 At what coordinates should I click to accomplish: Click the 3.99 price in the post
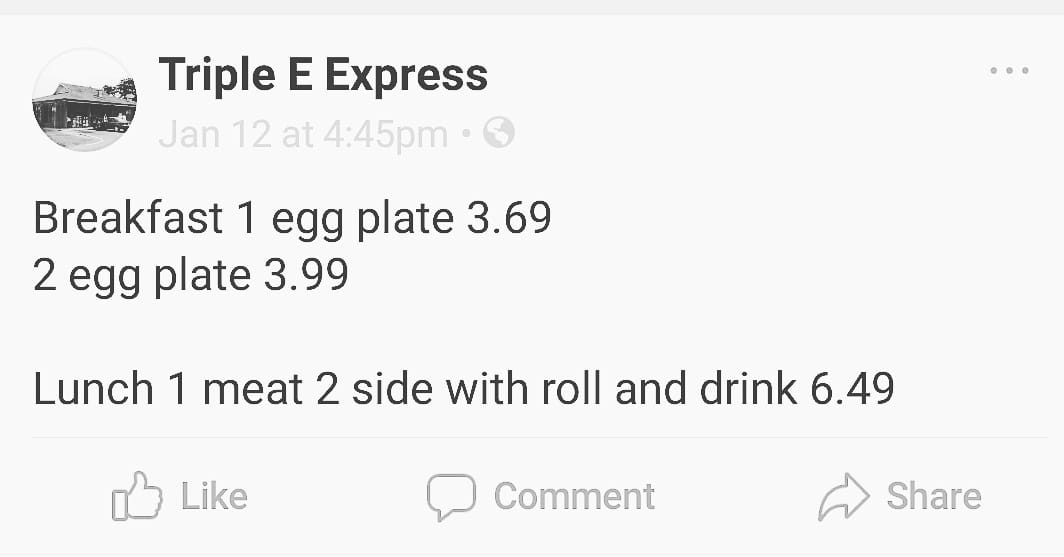click(306, 275)
